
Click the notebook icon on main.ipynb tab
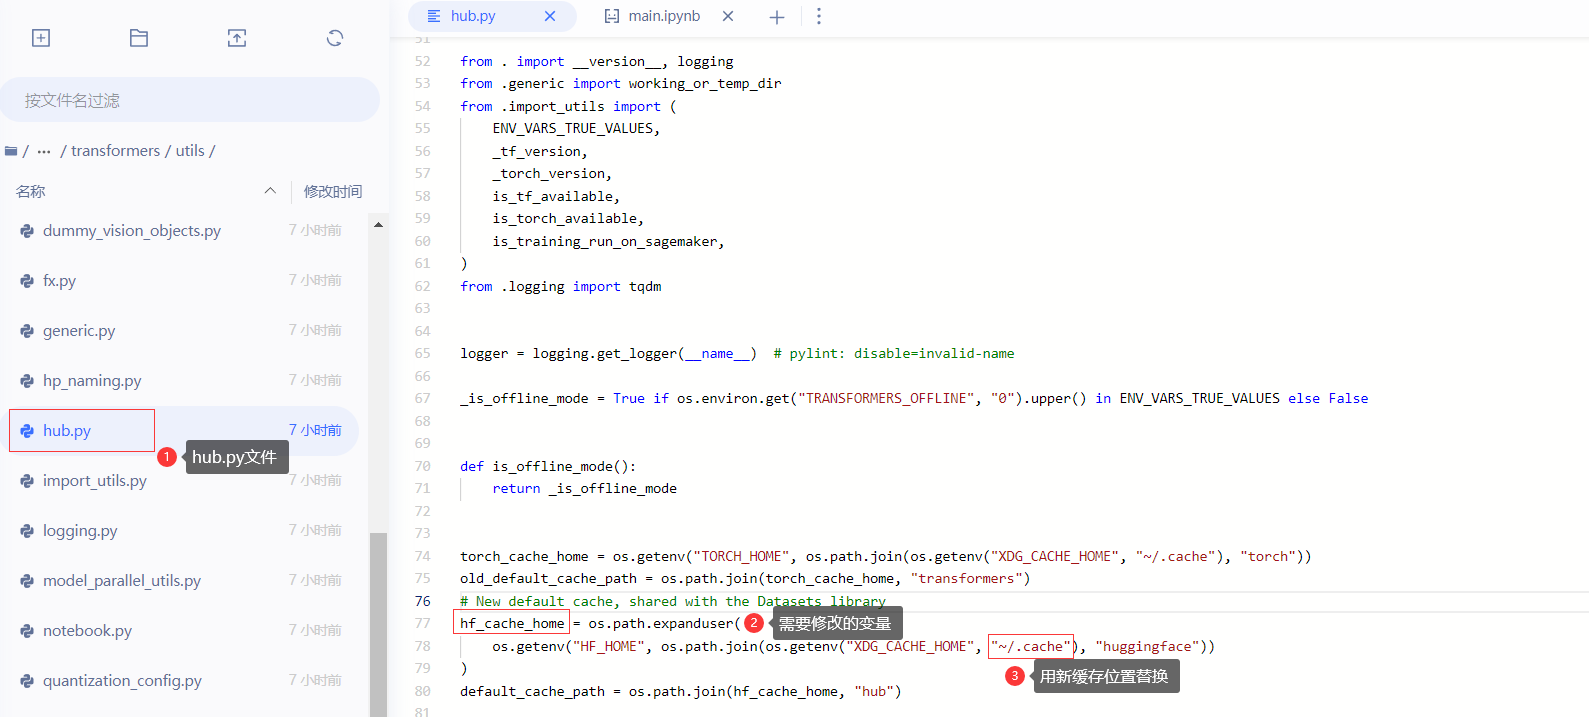(612, 16)
